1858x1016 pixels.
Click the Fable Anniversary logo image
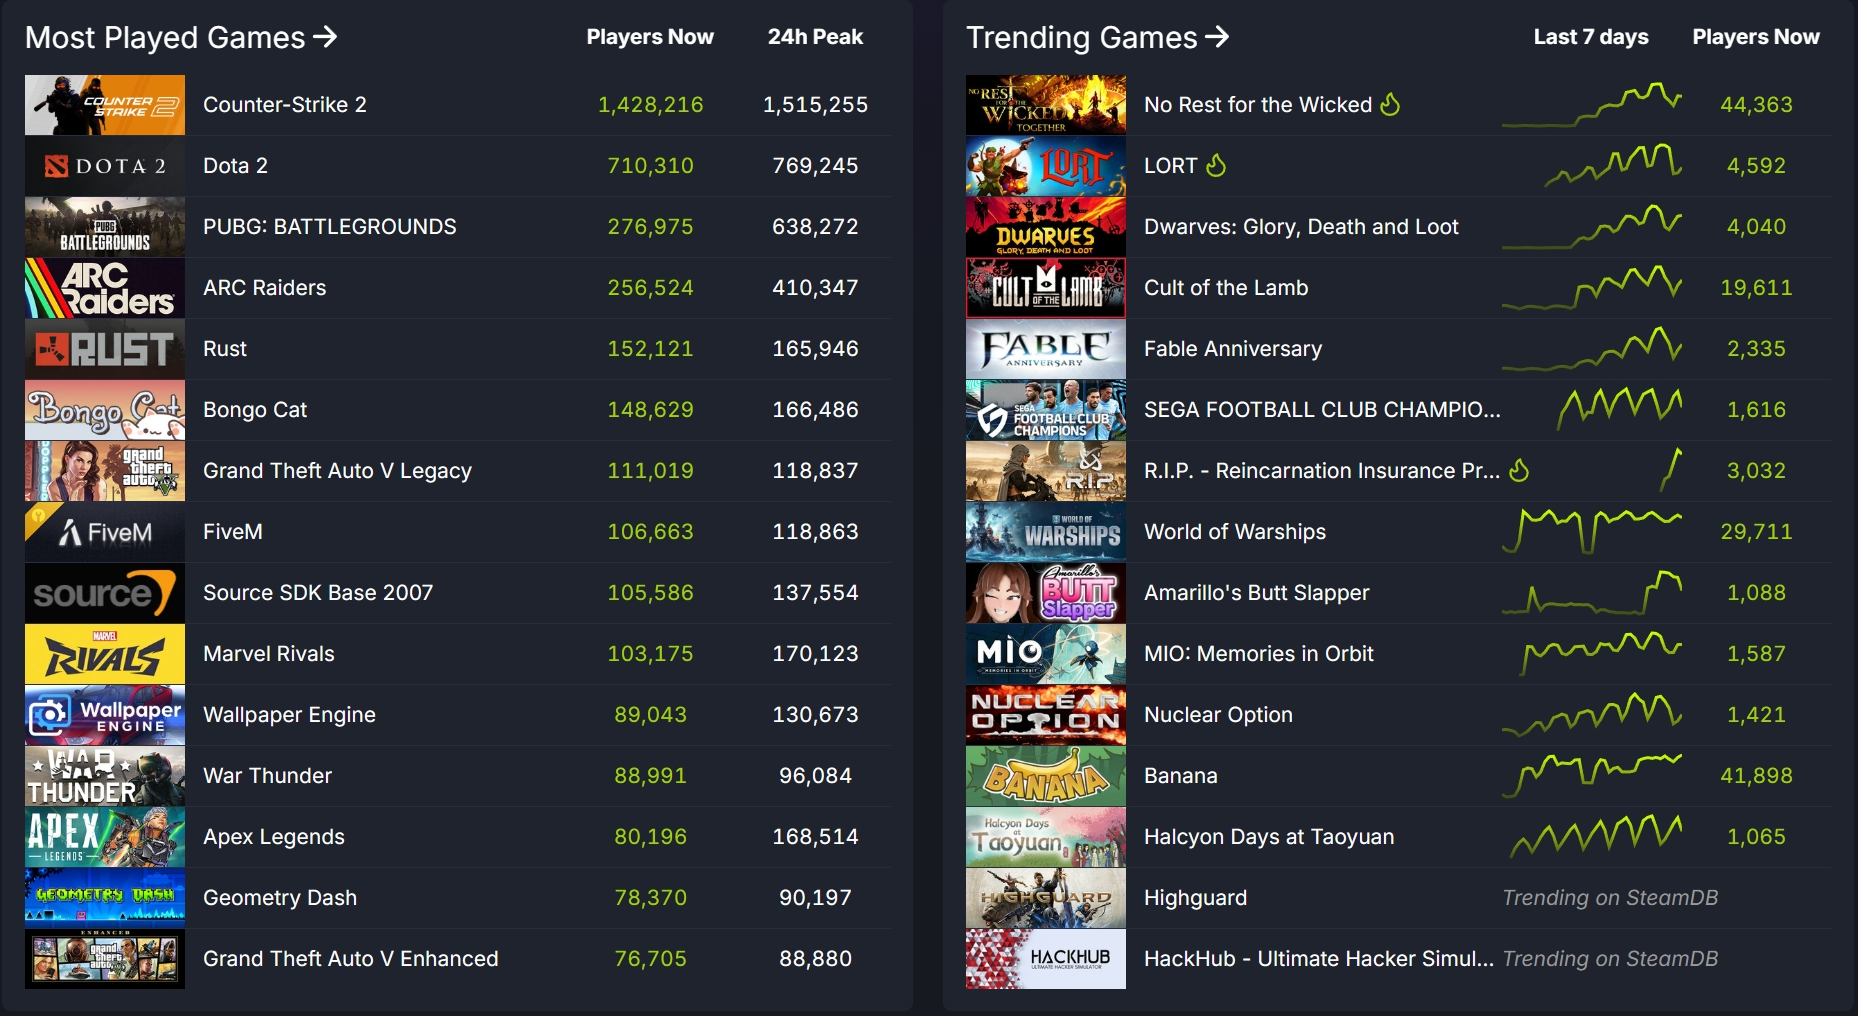pyautogui.click(x=1046, y=349)
